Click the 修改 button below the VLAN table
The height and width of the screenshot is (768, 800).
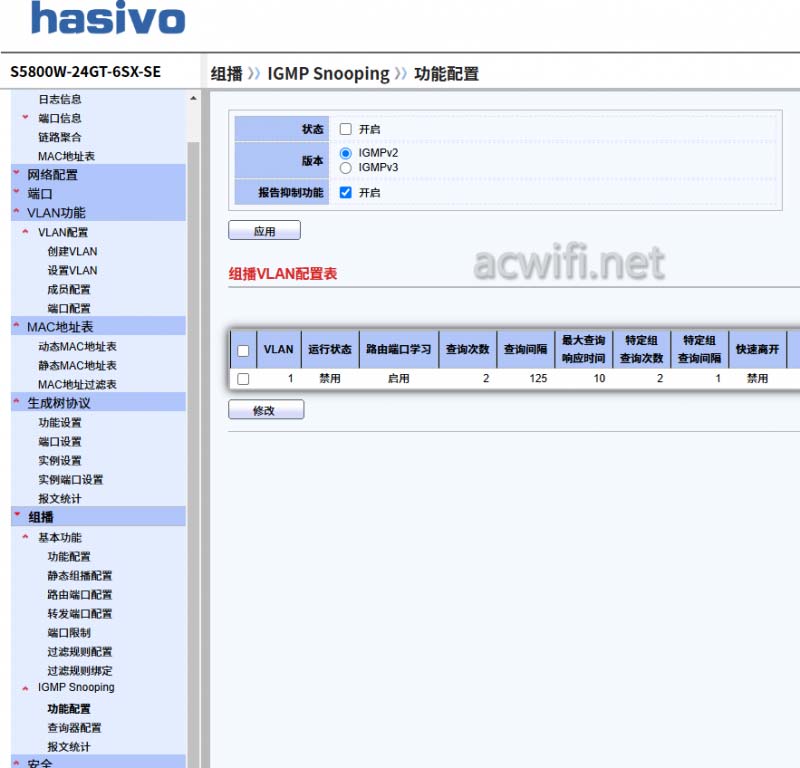coord(265,409)
